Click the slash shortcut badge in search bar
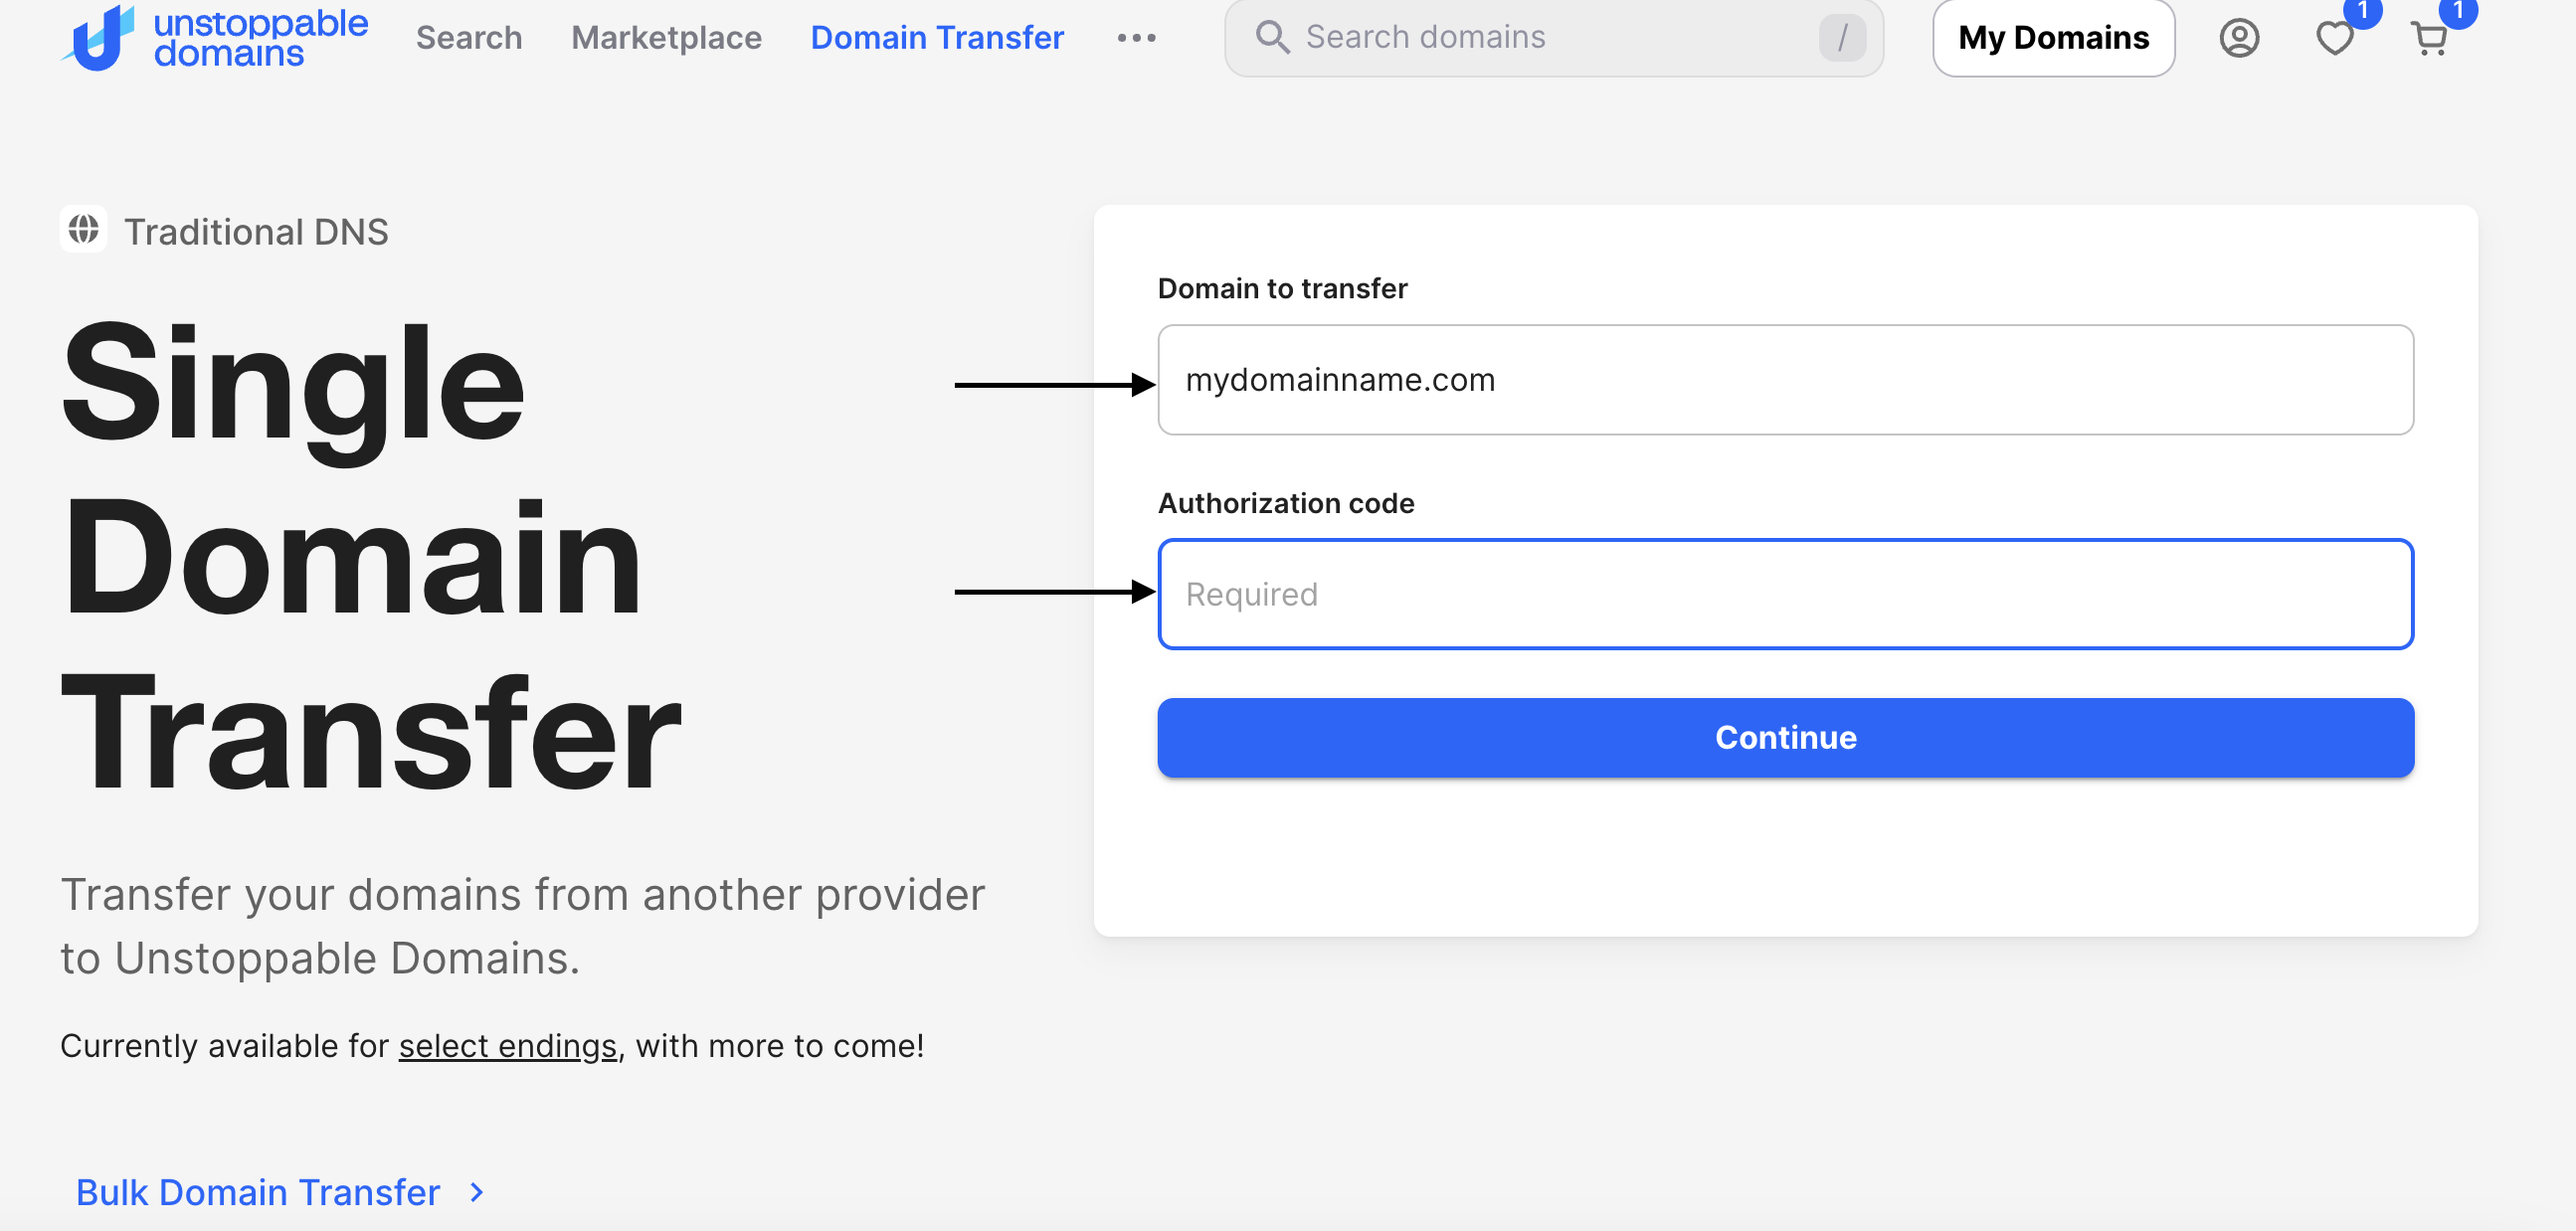2576x1231 pixels. click(x=1843, y=39)
